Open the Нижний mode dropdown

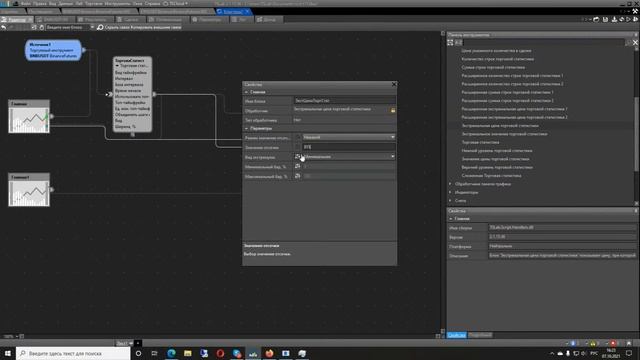point(349,137)
